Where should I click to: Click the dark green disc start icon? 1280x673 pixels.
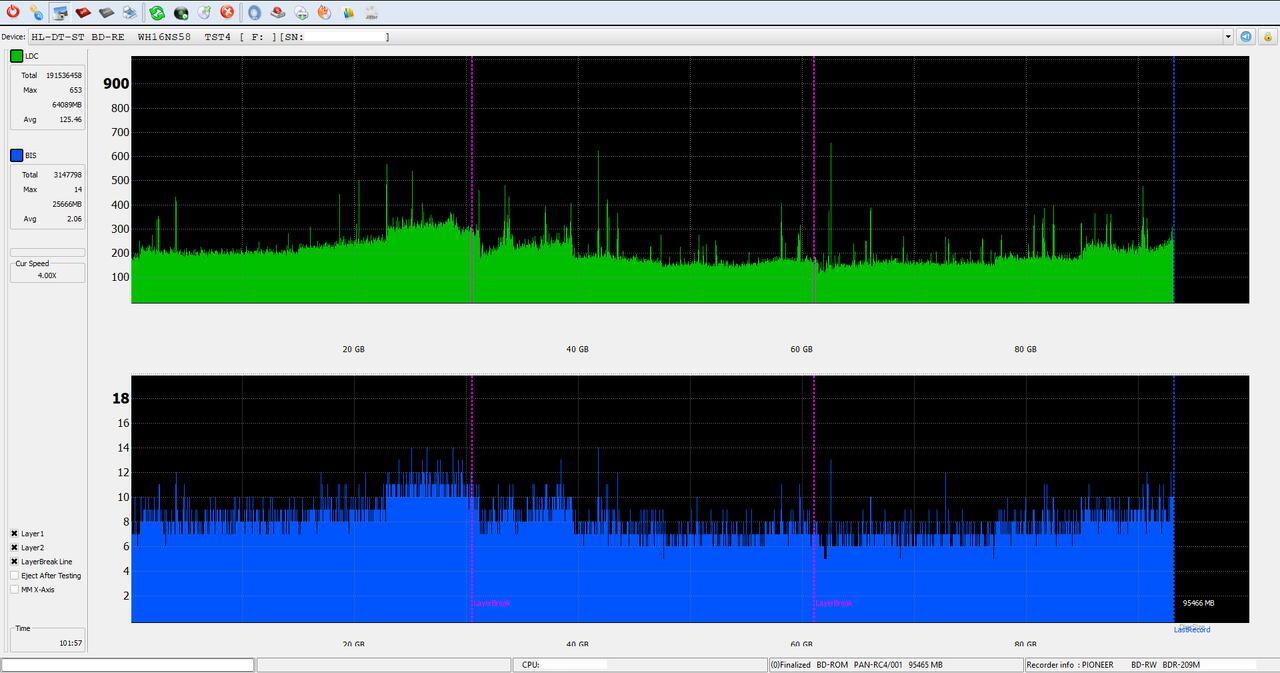(x=181, y=12)
